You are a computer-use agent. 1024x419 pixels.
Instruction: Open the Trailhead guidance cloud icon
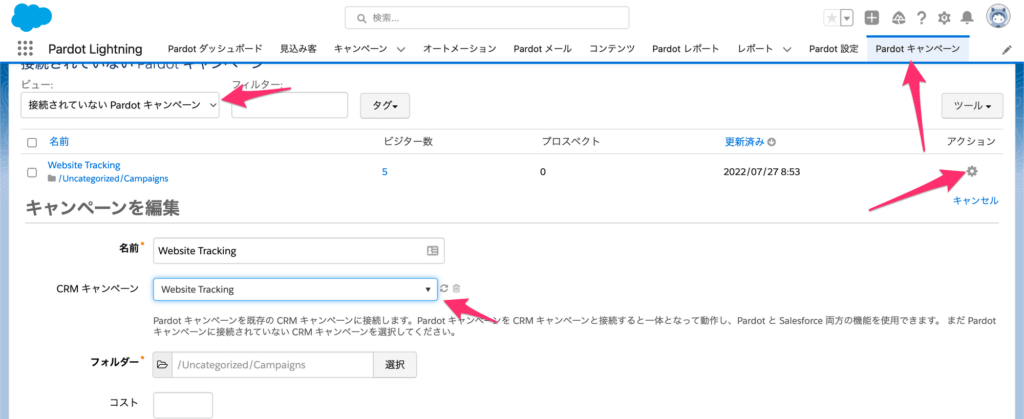pos(898,18)
